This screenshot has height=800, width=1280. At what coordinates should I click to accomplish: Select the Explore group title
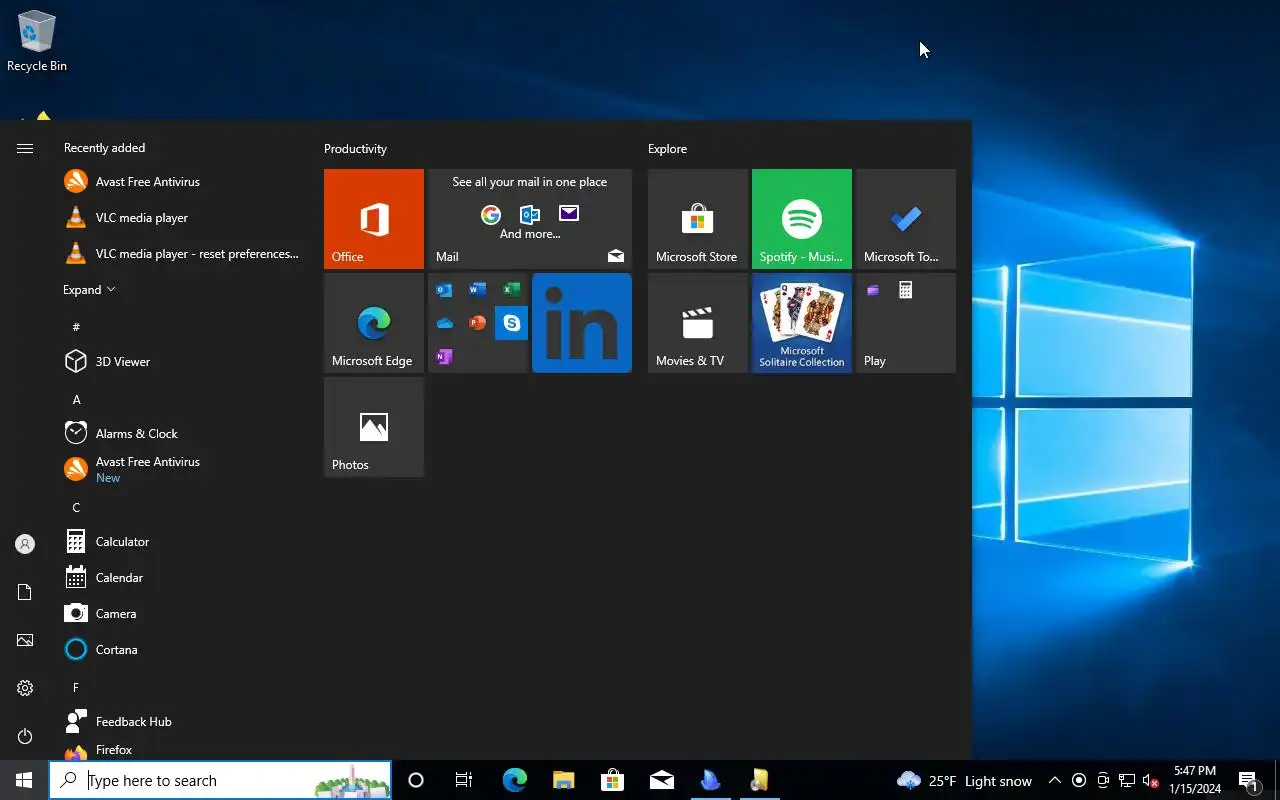[667, 149]
